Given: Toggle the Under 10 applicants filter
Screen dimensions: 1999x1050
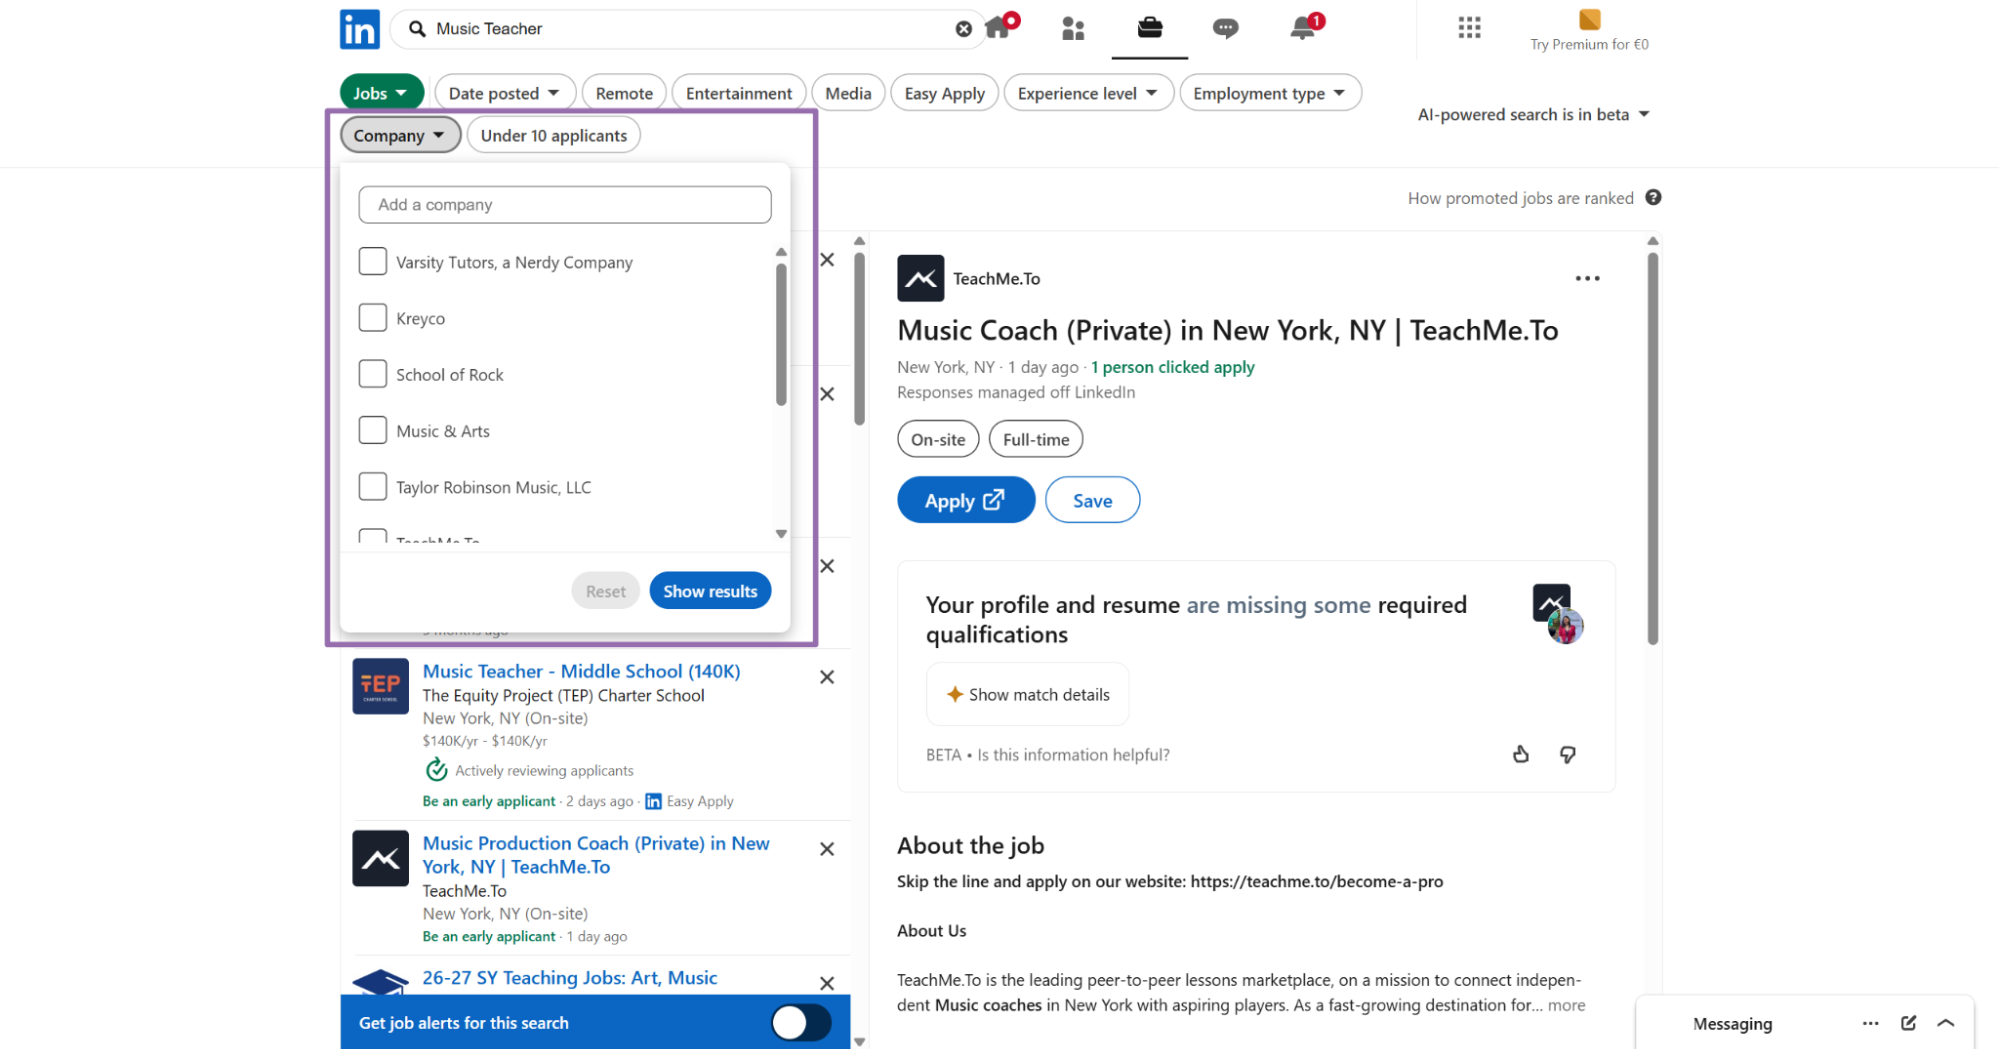Looking at the screenshot, I should [553, 135].
